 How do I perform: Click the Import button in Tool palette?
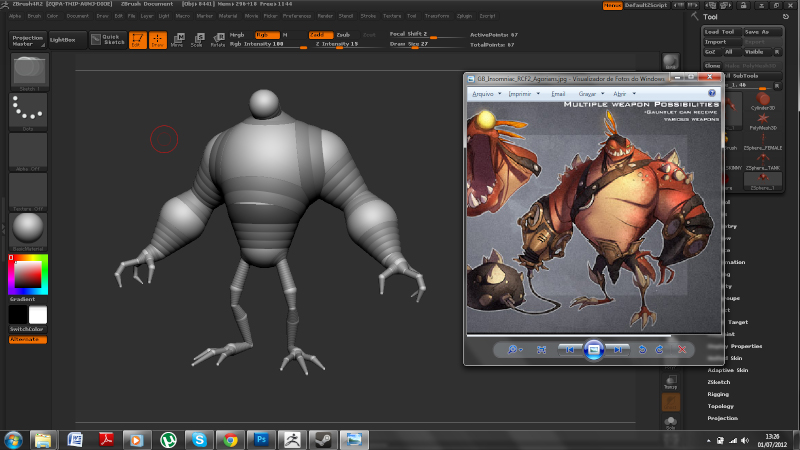point(721,42)
